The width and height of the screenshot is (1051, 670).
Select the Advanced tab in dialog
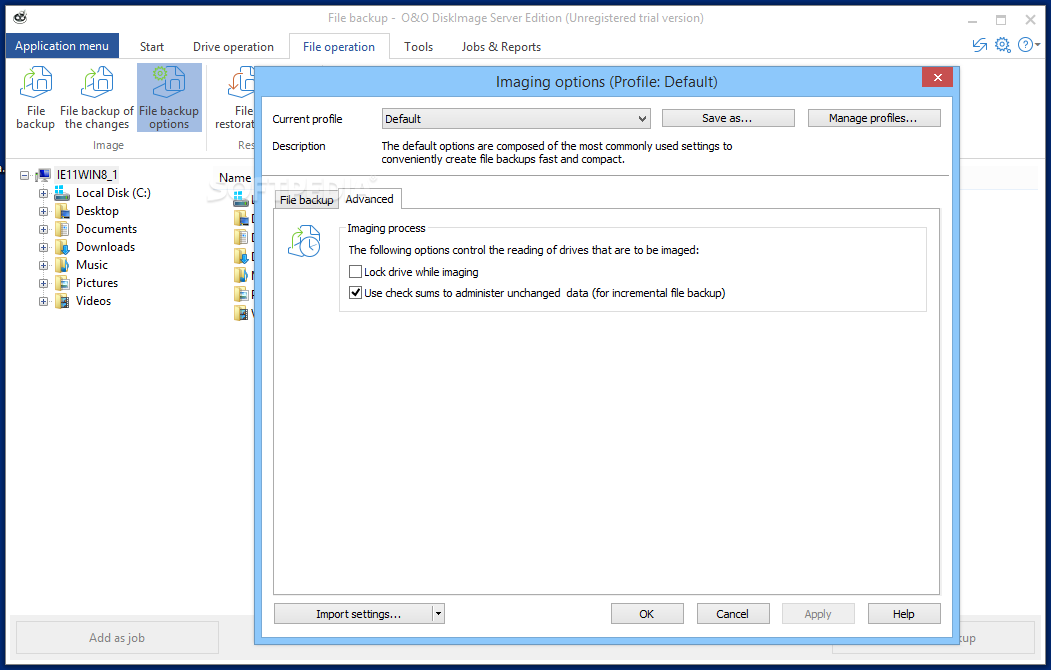click(369, 199)
